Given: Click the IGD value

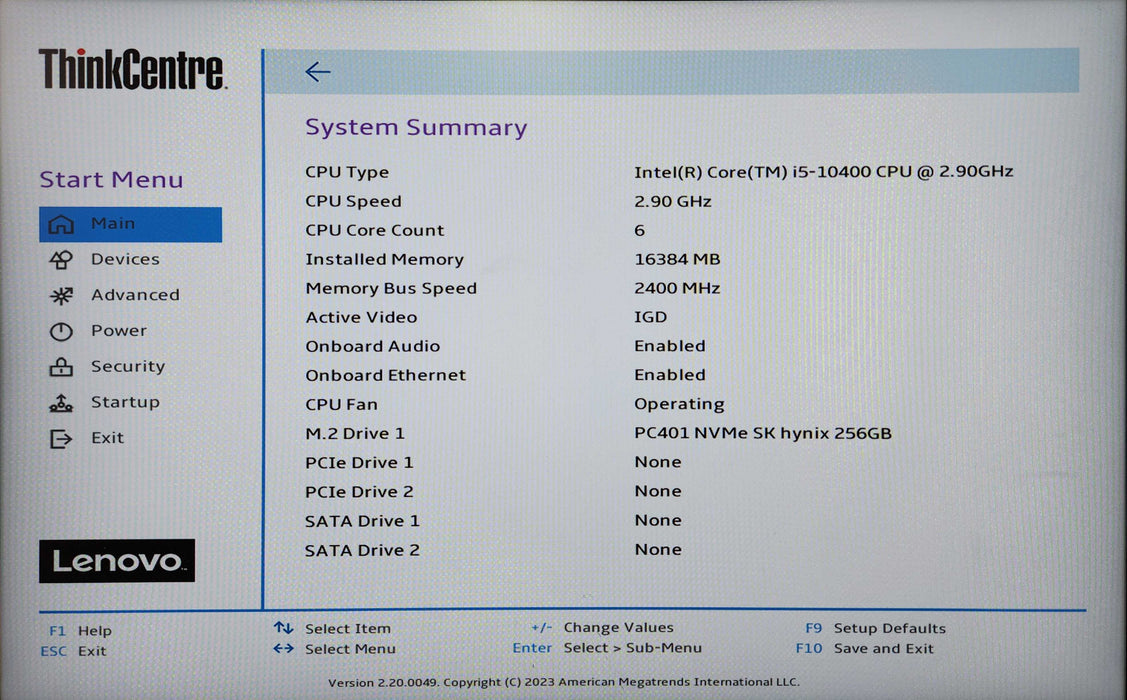Looking at the screenshot, I should pos(650,317).
